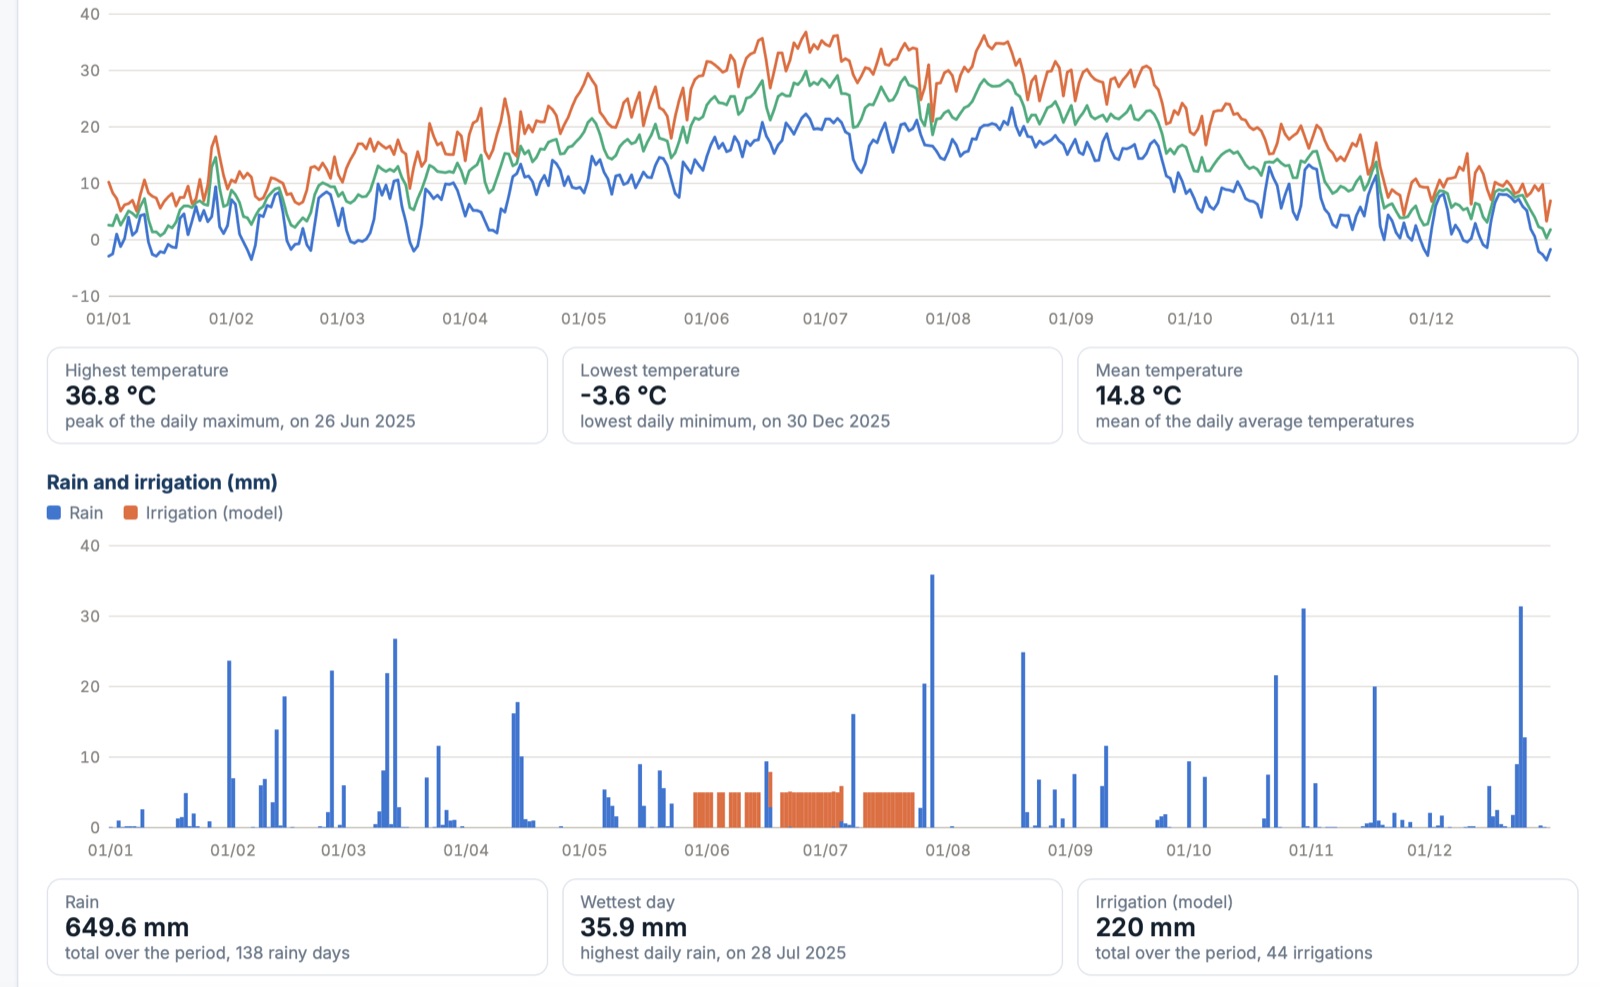Click the tallest rain bar near 01/08

click(x=932, y=701)
